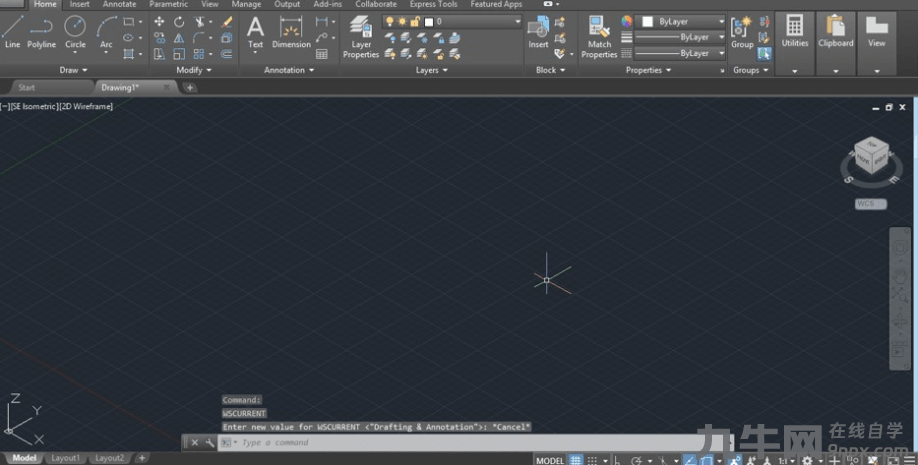Expand the Block panel
The image size is (918, 465).
click(x=550, y=70)
